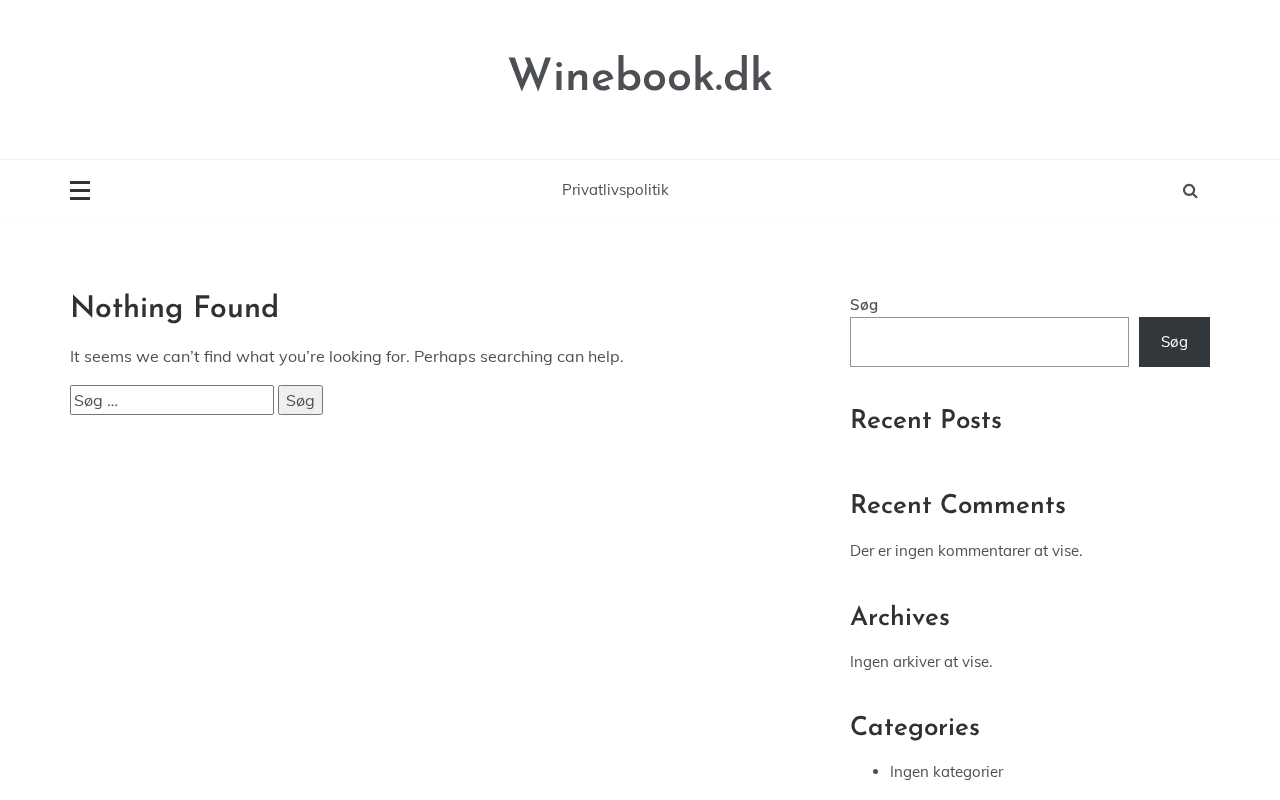Screen dimensions: 1280x800
Task: Click the 'Ingen arkiver at vise' text
Action: click(x=921, y=662)
